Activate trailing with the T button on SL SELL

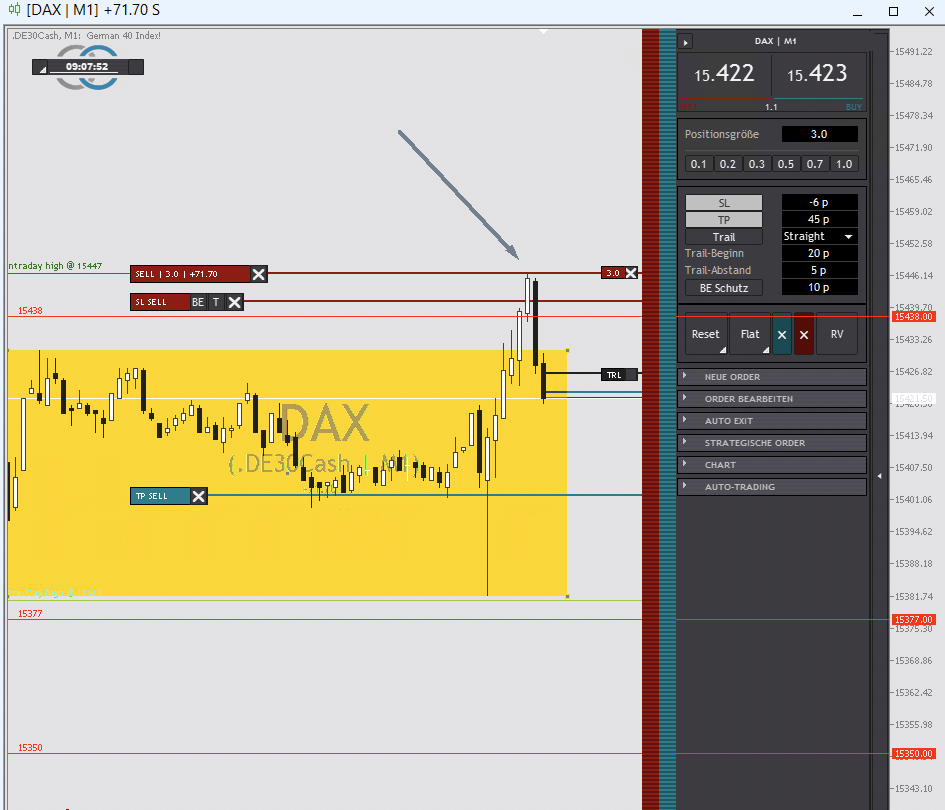click(x=216, y=303)
